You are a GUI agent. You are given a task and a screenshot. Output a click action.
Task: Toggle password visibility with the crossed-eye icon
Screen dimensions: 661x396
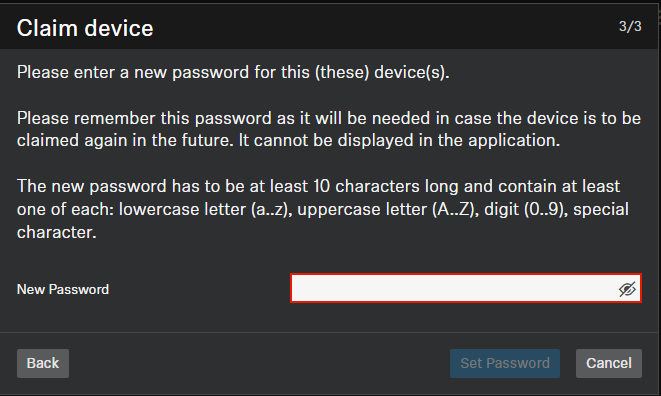627,289
